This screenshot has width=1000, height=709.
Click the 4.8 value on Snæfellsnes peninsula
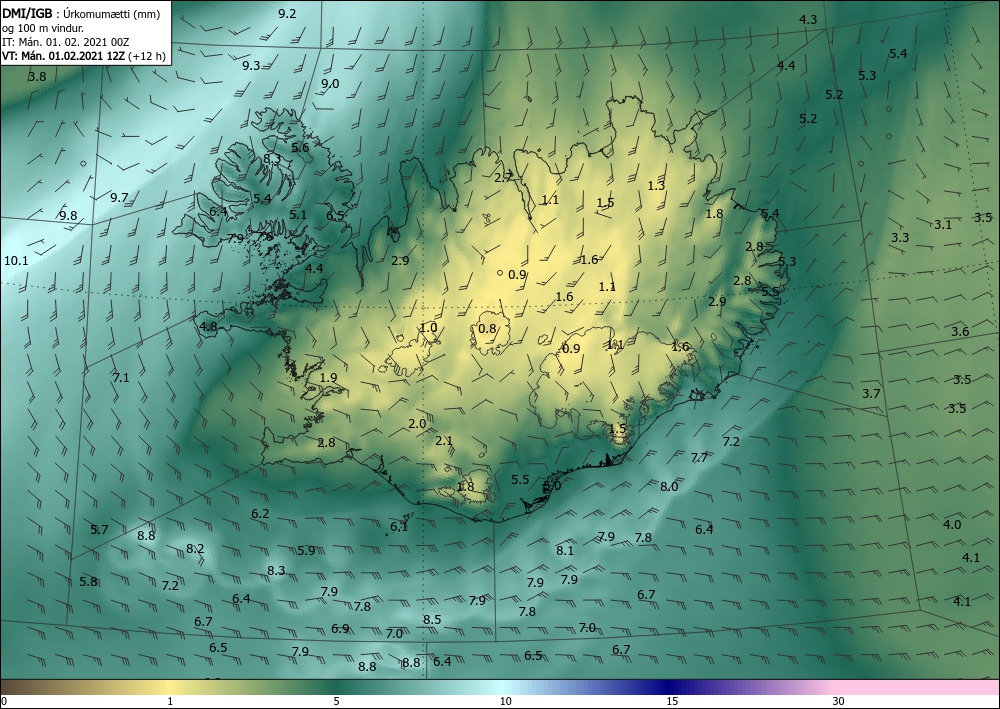tap(209, 326)
